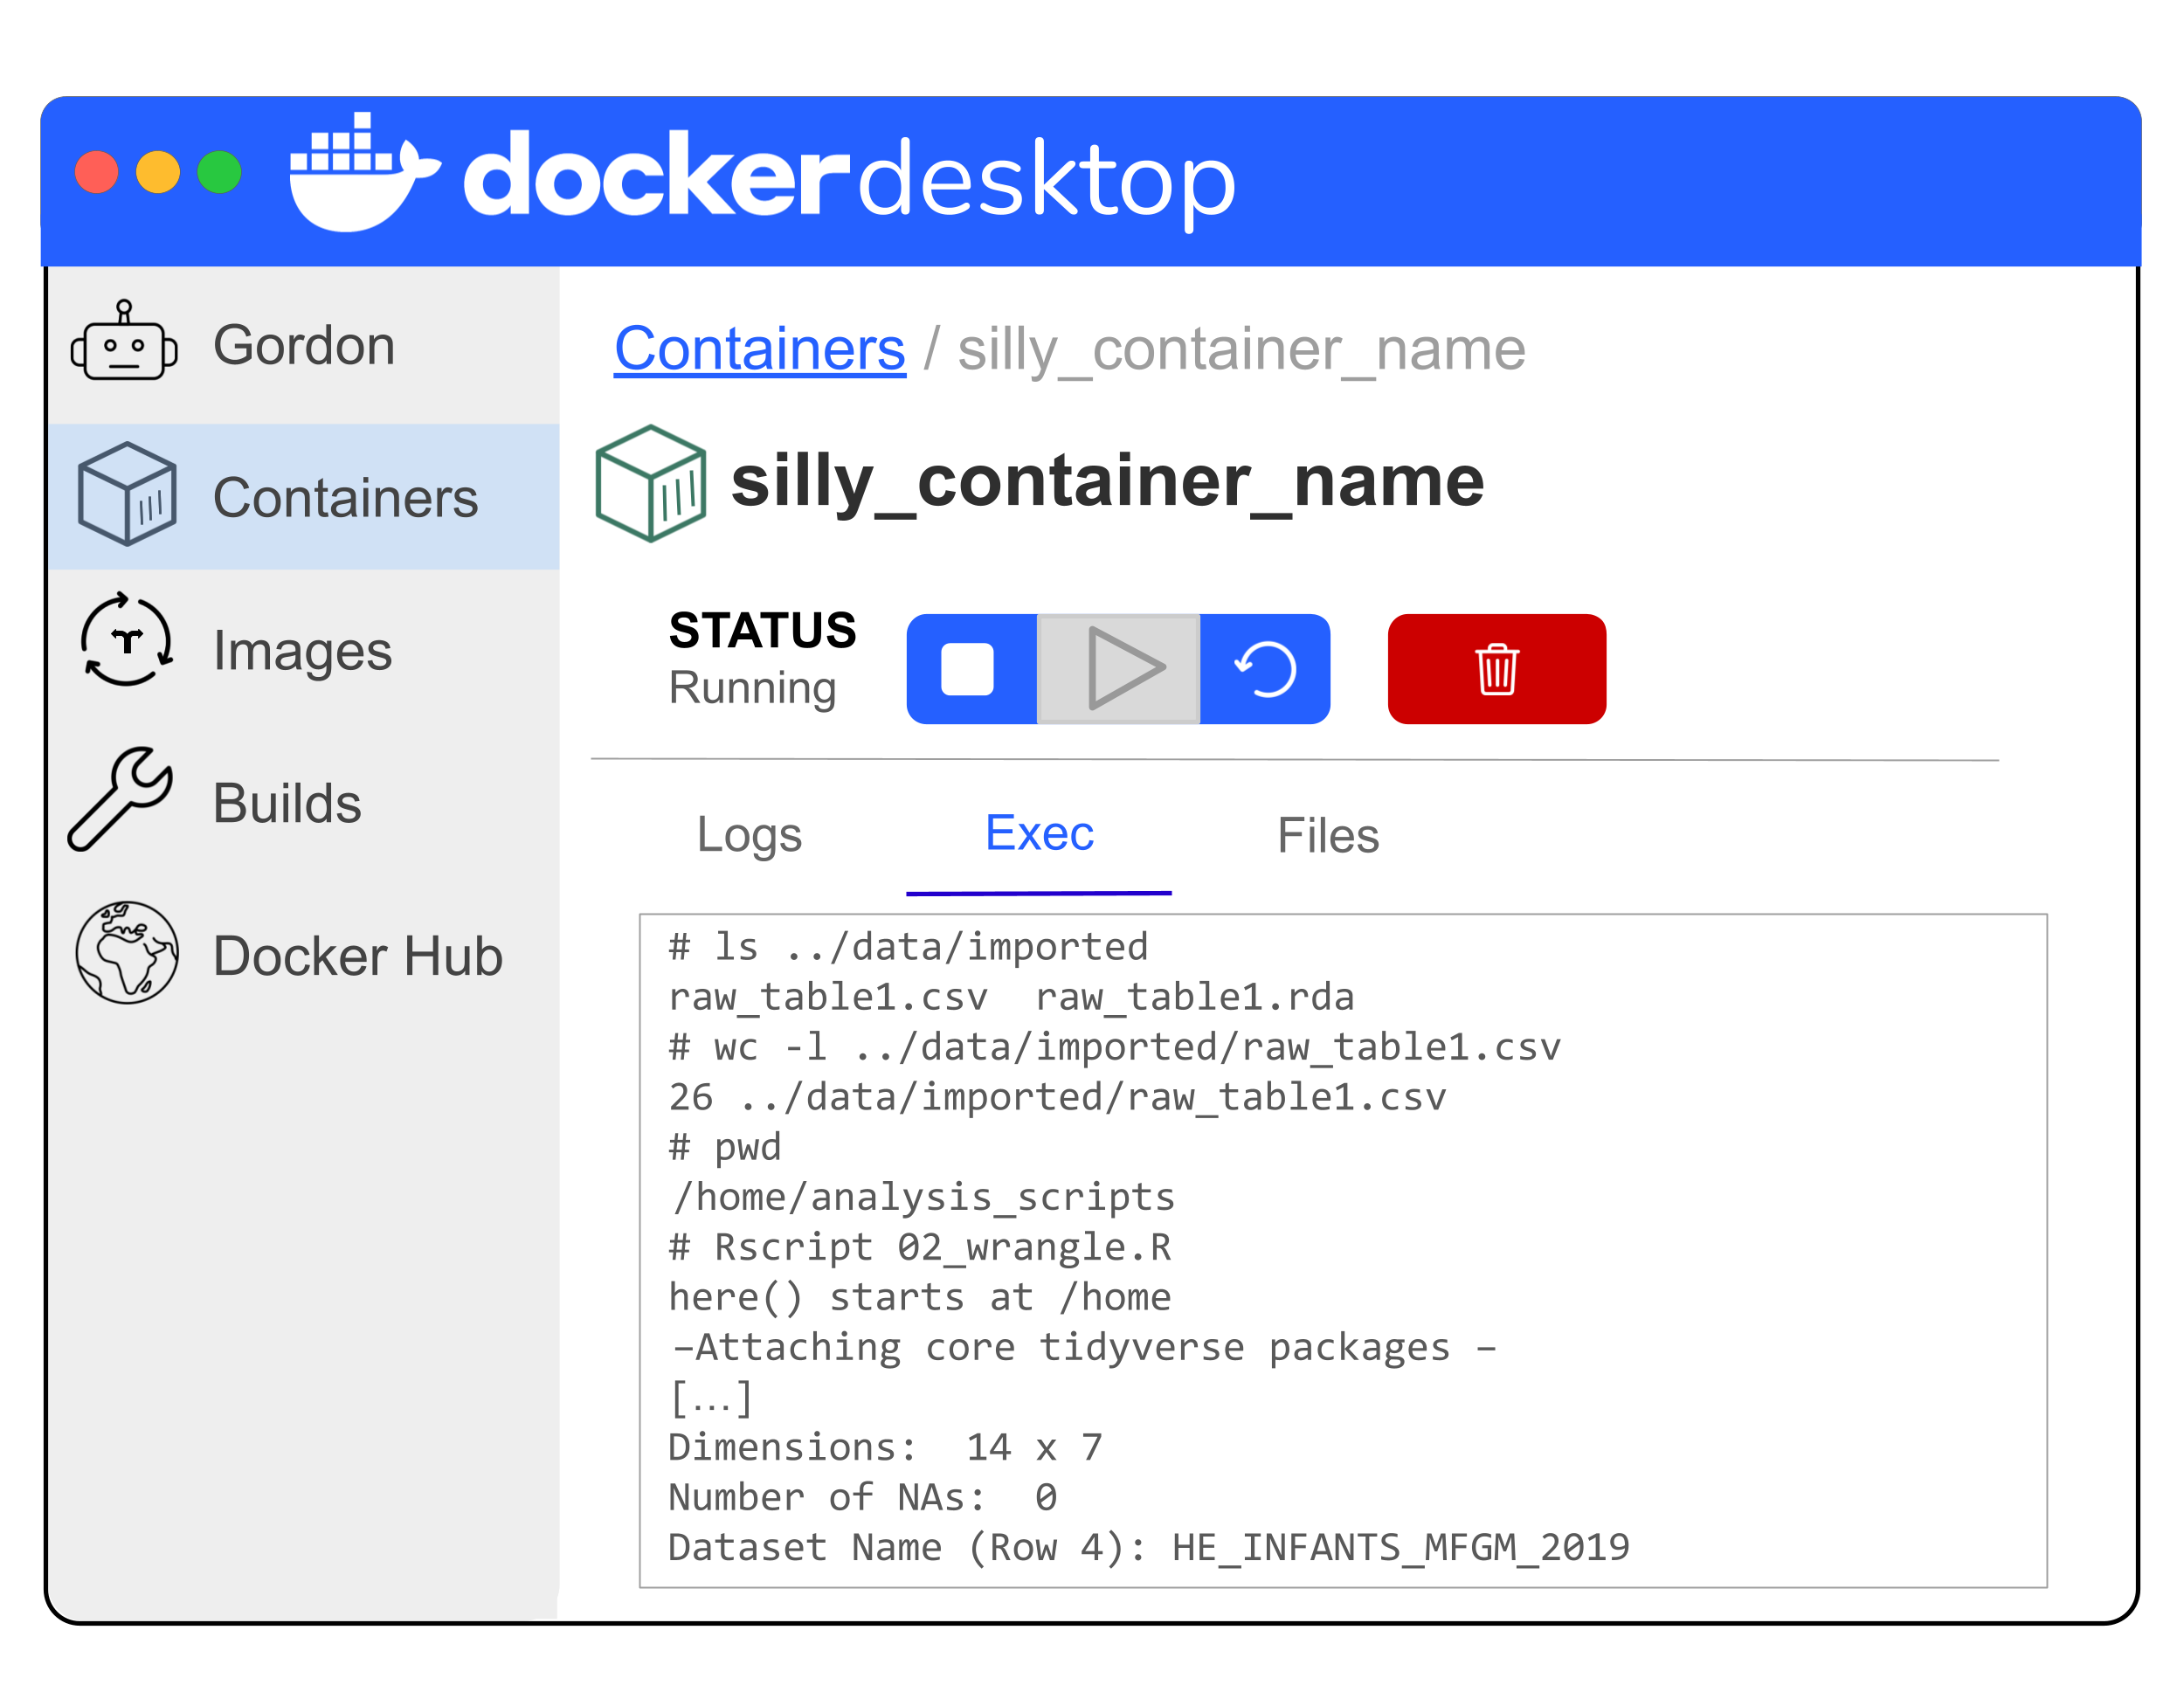
Task: Click the Containers cube icon in sidebar
Action: click(127, 494)
